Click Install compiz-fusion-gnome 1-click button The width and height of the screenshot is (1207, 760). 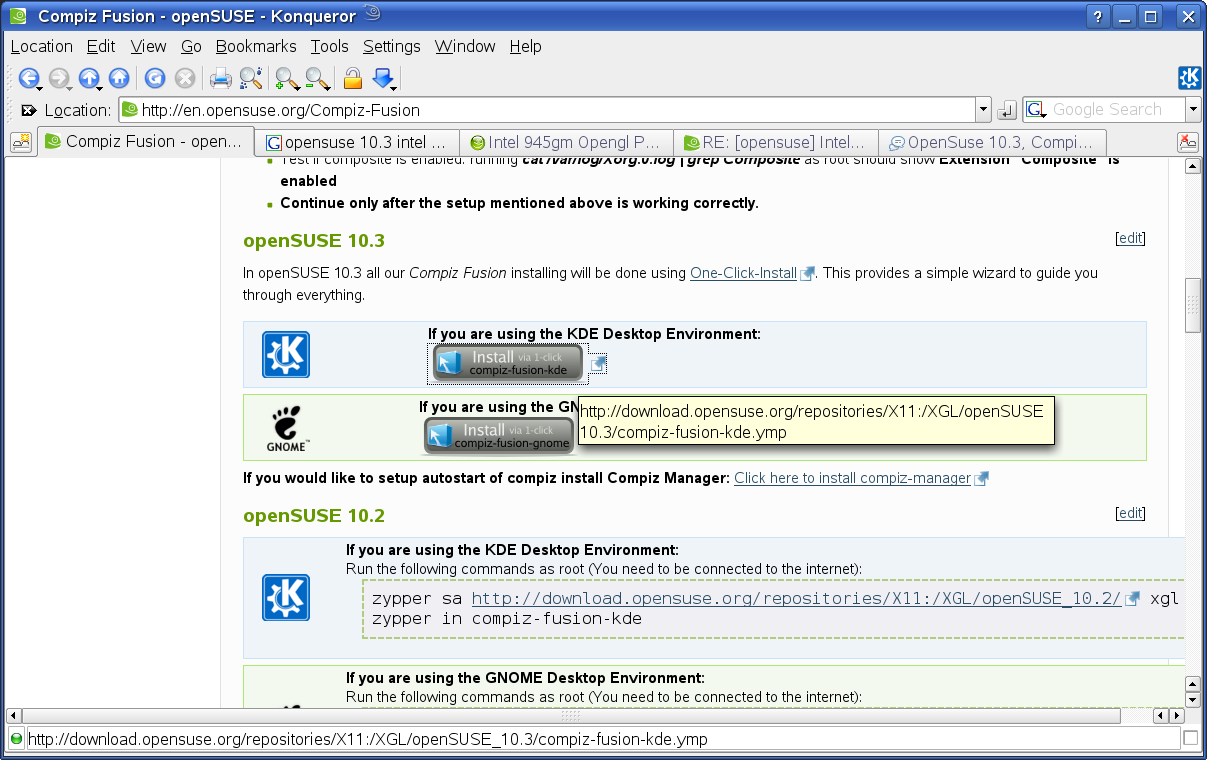click(x=499, y=435)
